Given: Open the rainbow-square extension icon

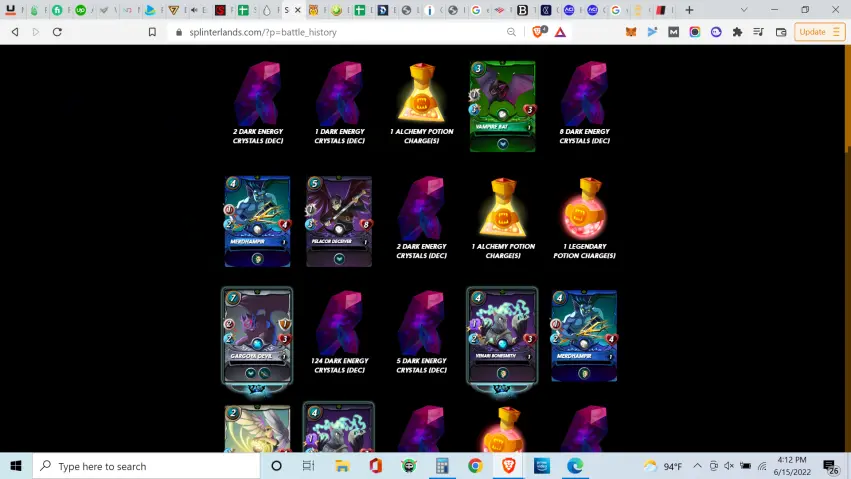Looking at the screenshot, I should (x=695, y=32).
